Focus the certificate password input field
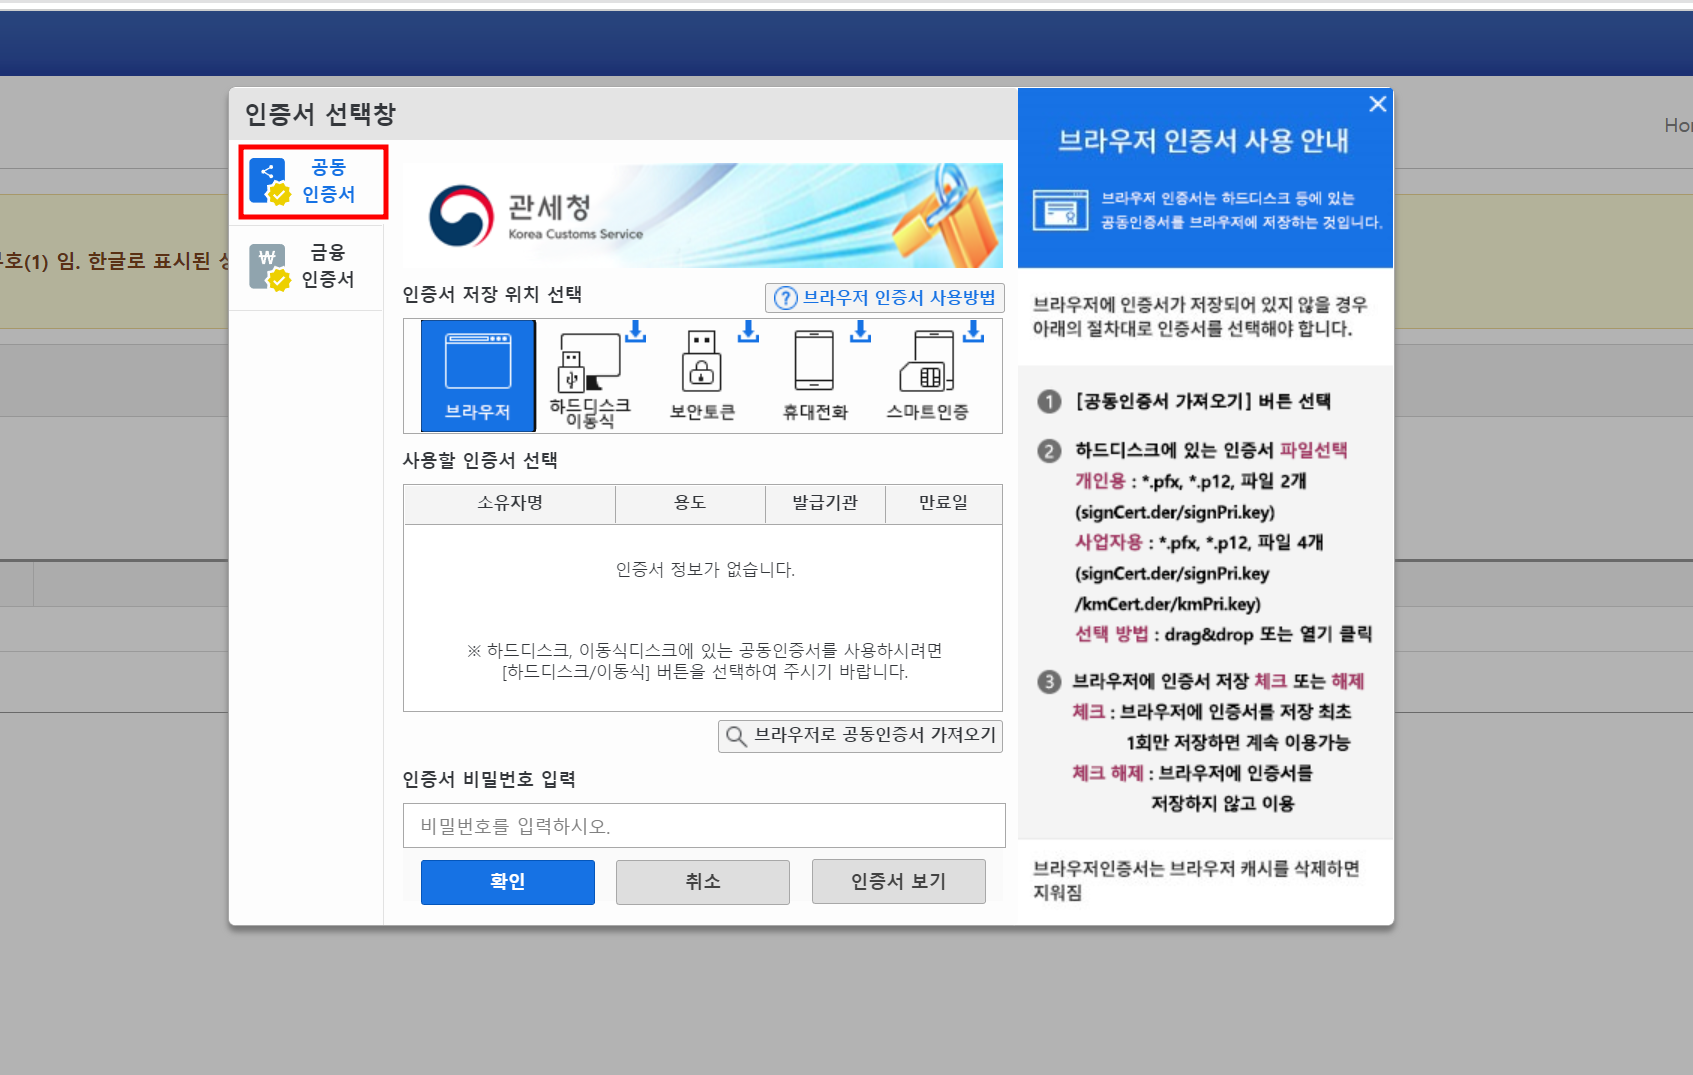Viewport: 1693px width, 1075px height. pyautogui.click(x=704, y=826)
